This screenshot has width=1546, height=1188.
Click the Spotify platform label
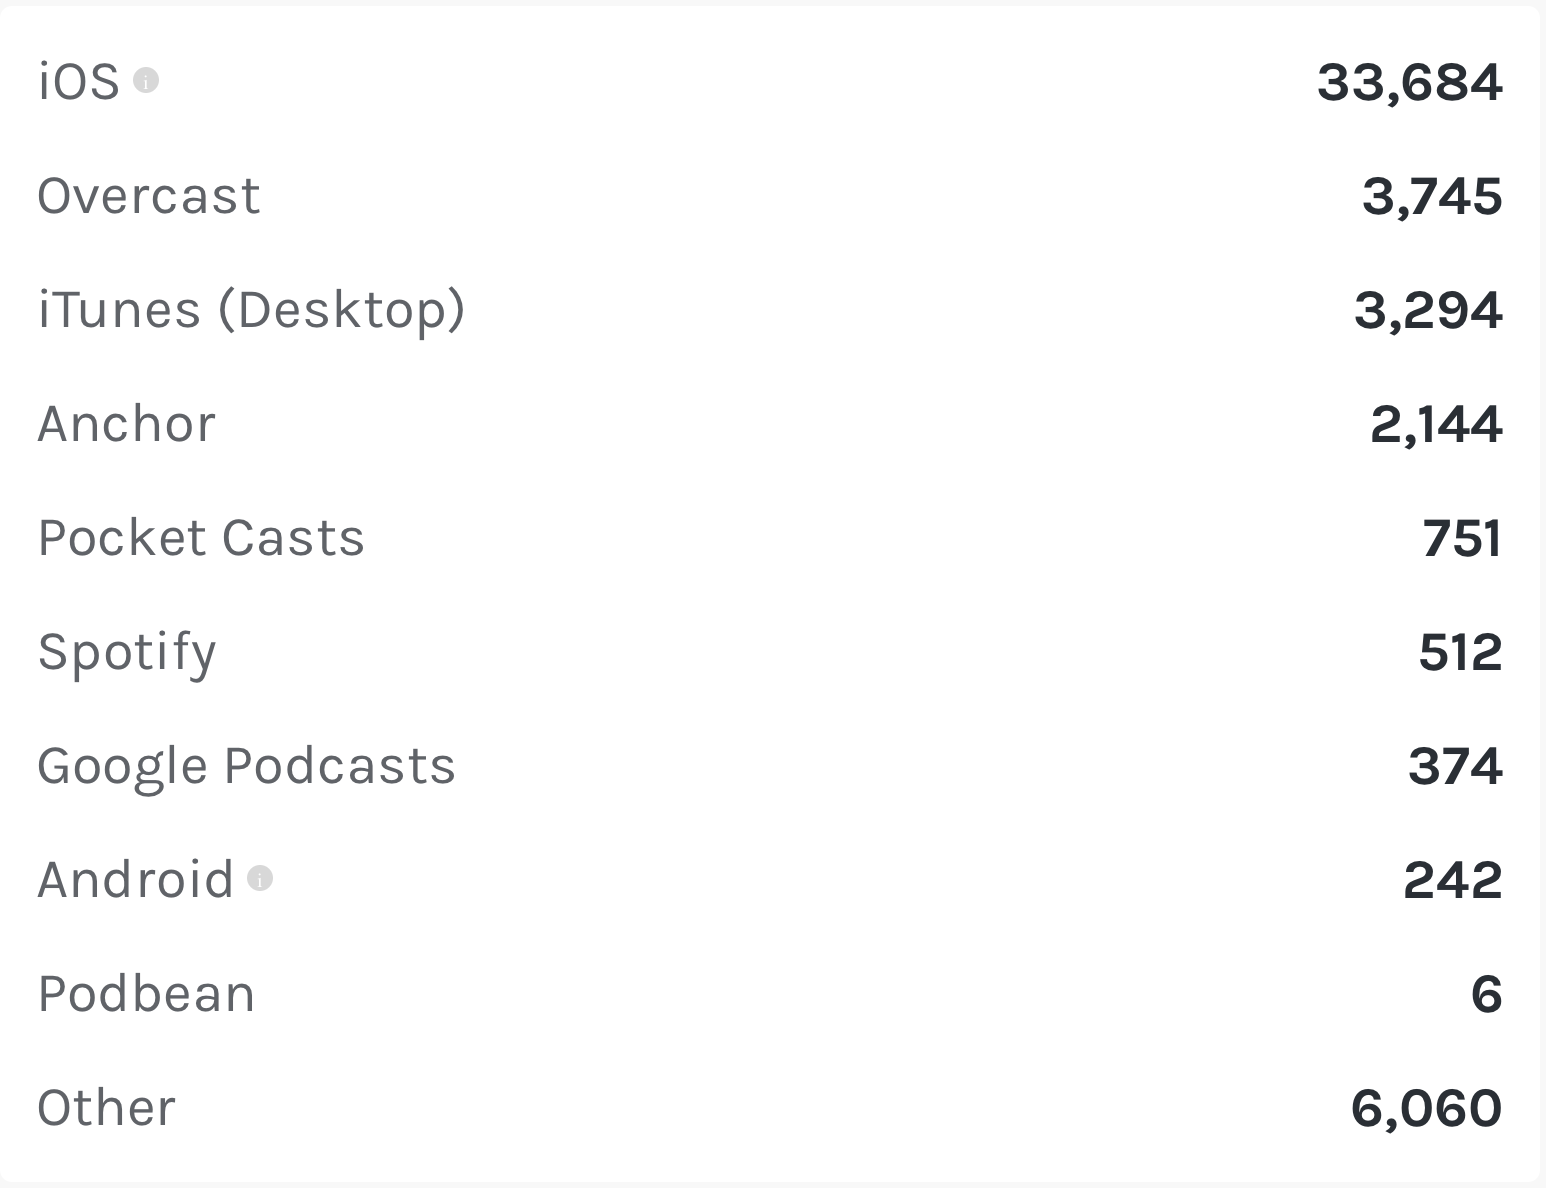coord(127,653)
